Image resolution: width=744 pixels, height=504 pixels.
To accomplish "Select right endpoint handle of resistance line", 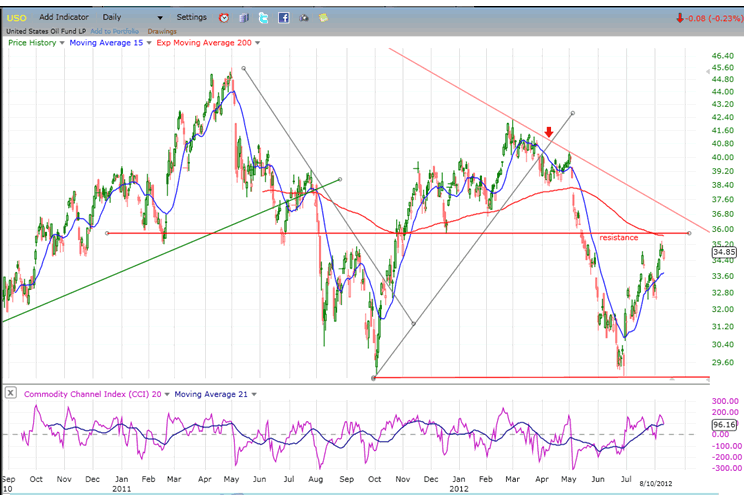I will click(x=689, y=233).
